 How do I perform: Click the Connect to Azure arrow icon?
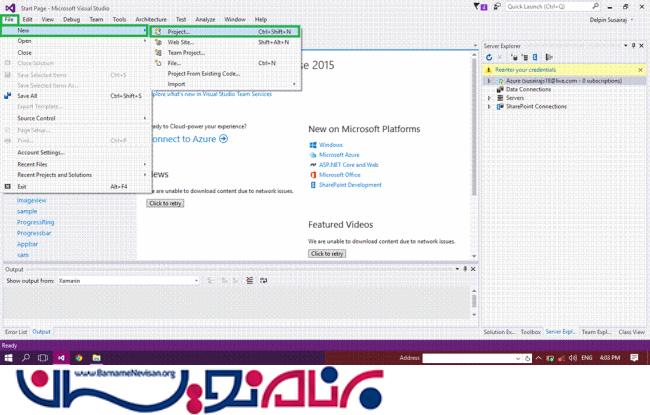tap(223, 138)
